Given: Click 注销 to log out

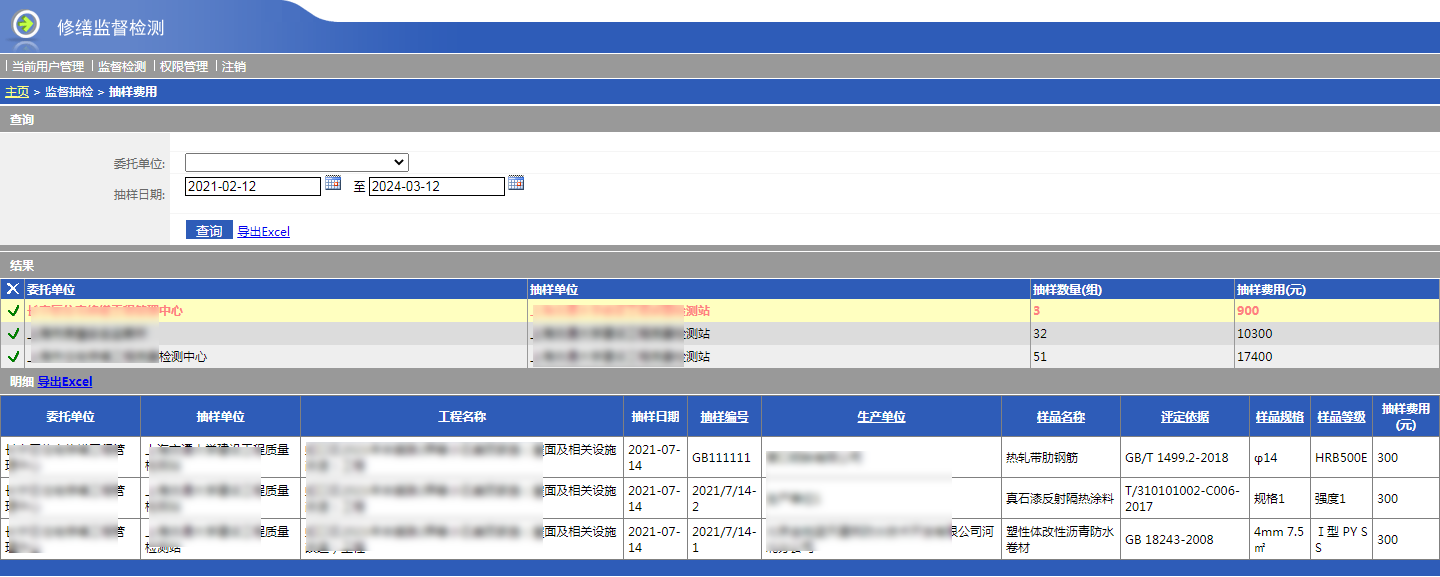Looking at the screenshot, I should (x=234, y=67).
